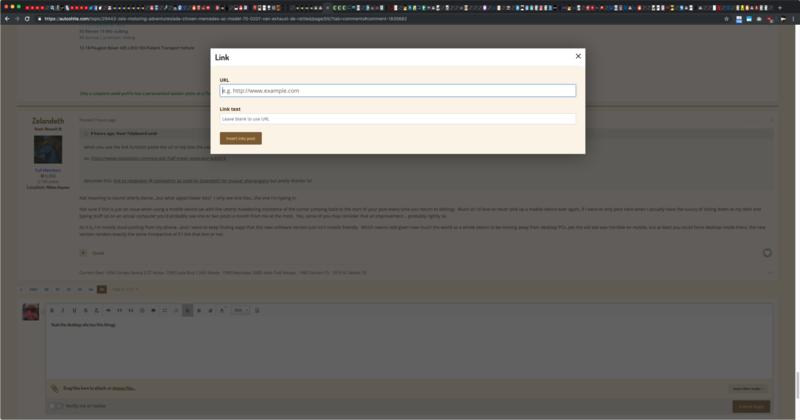Screen dimensions: 800x420
Task: Click the plus icon beside Quote
Action: click(83, 253)
